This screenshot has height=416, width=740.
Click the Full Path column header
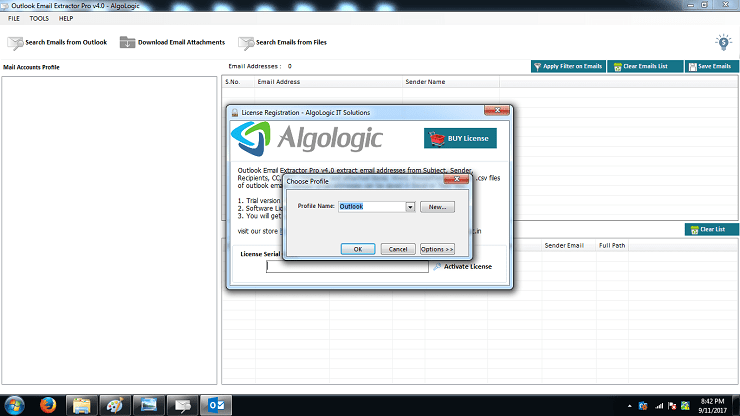tap(612, 246)
